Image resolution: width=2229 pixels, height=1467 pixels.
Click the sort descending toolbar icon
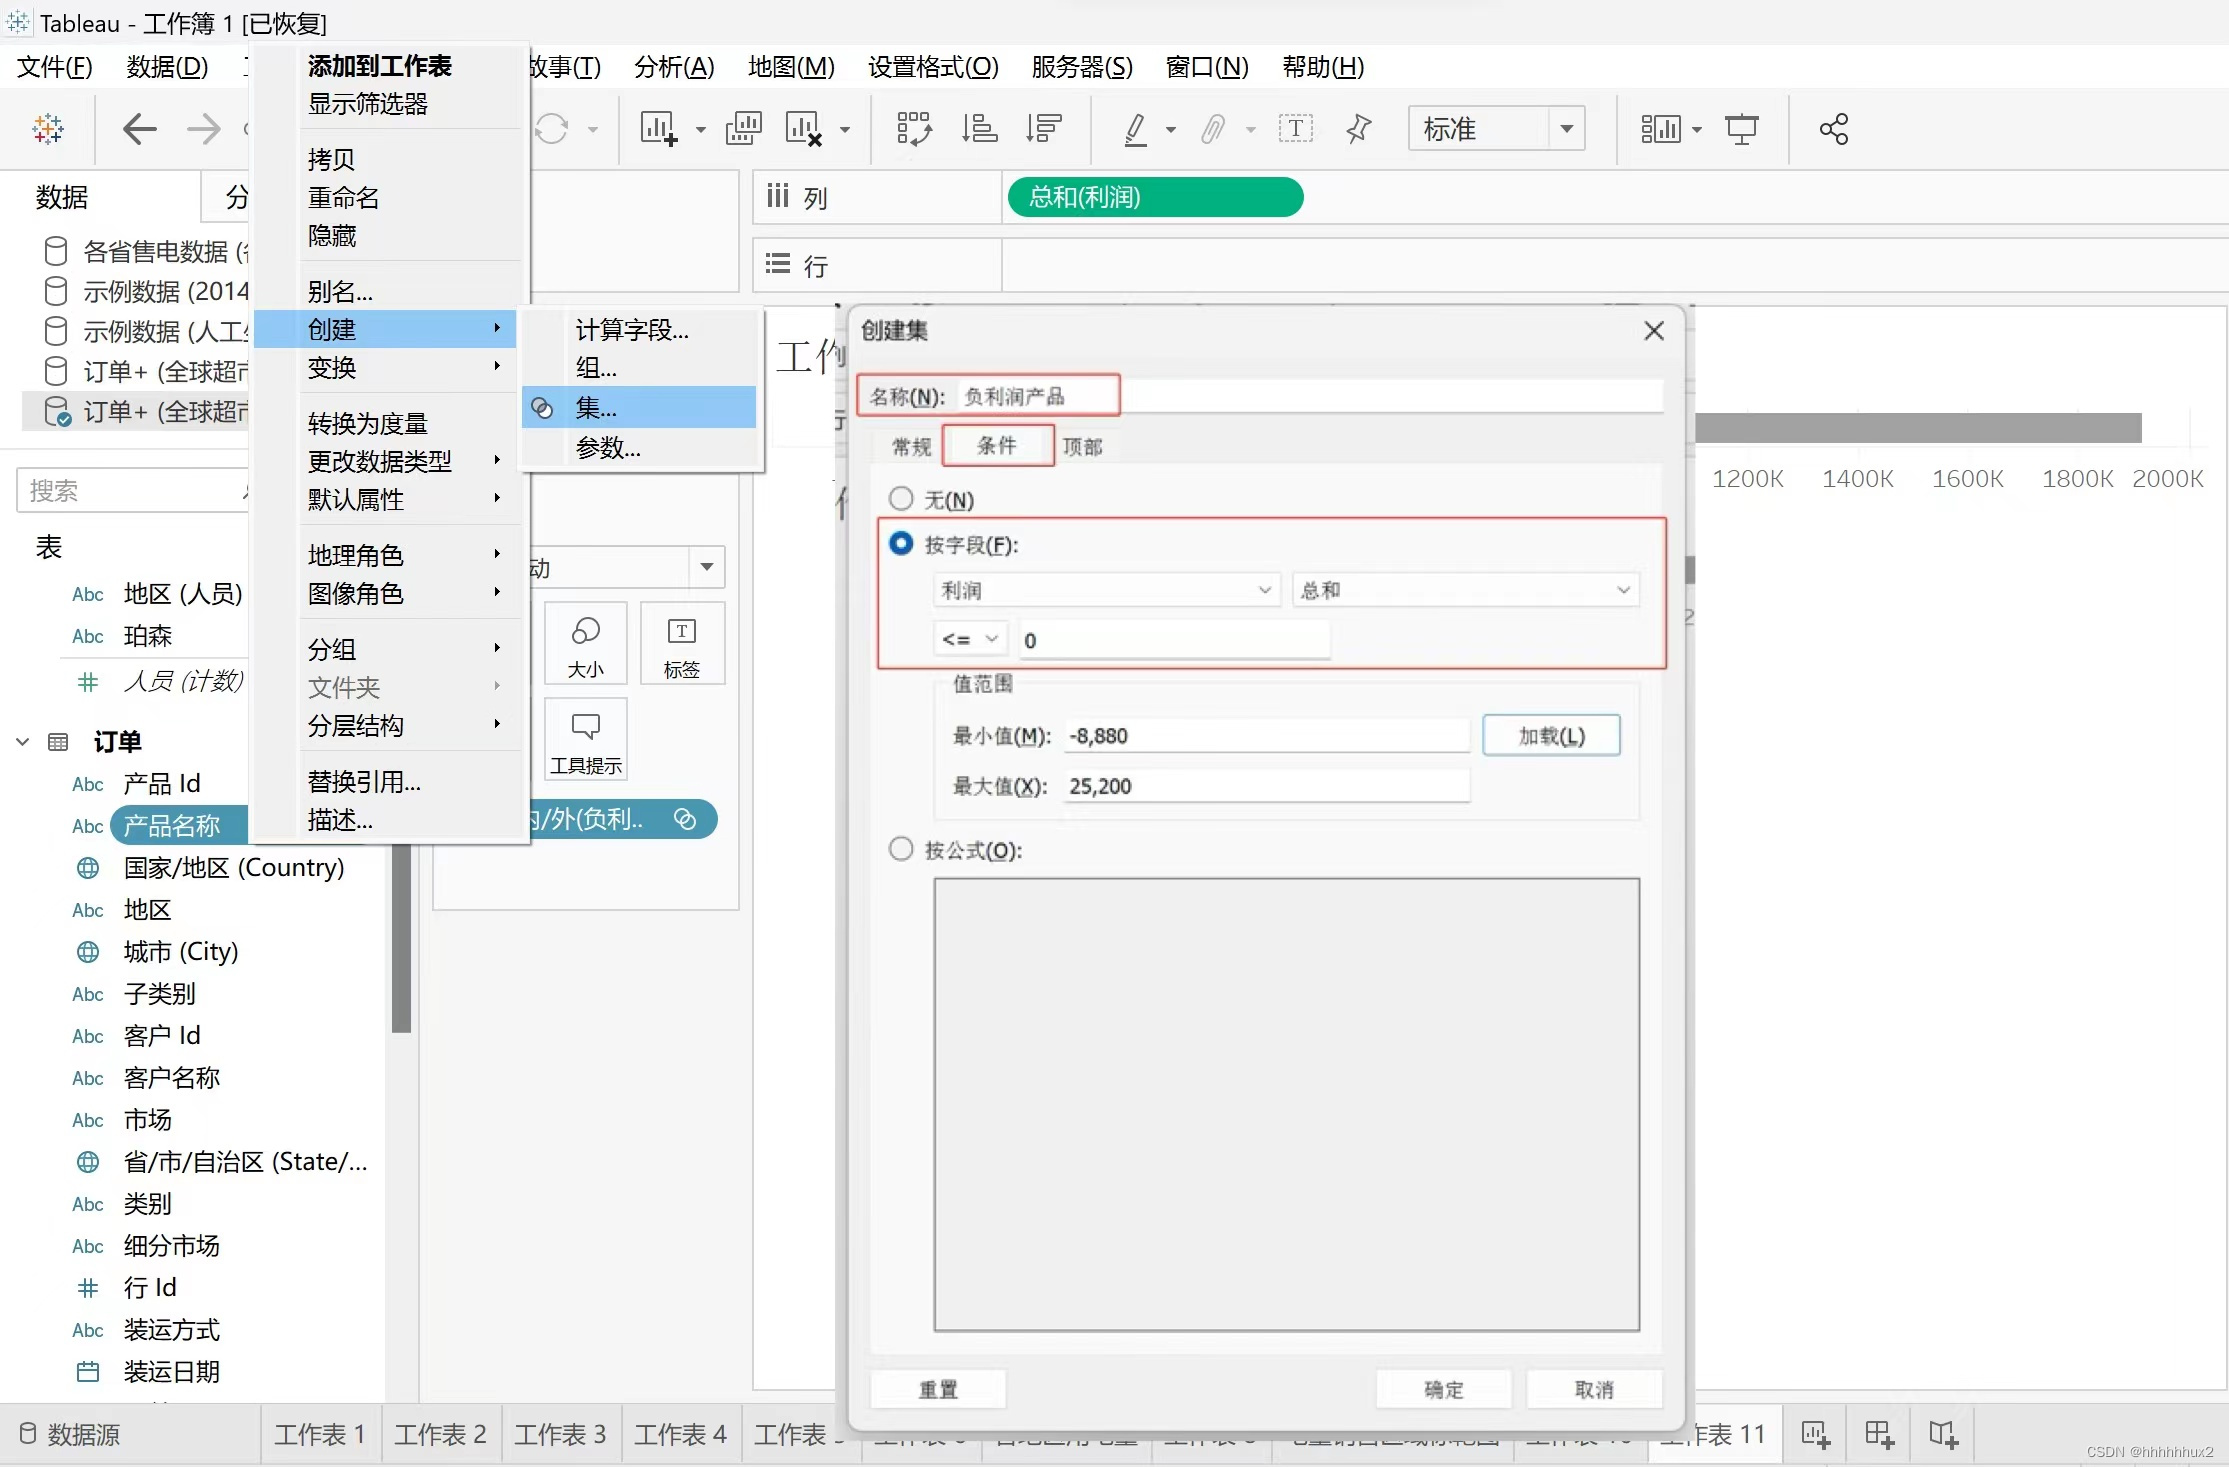coord(1043,129)
